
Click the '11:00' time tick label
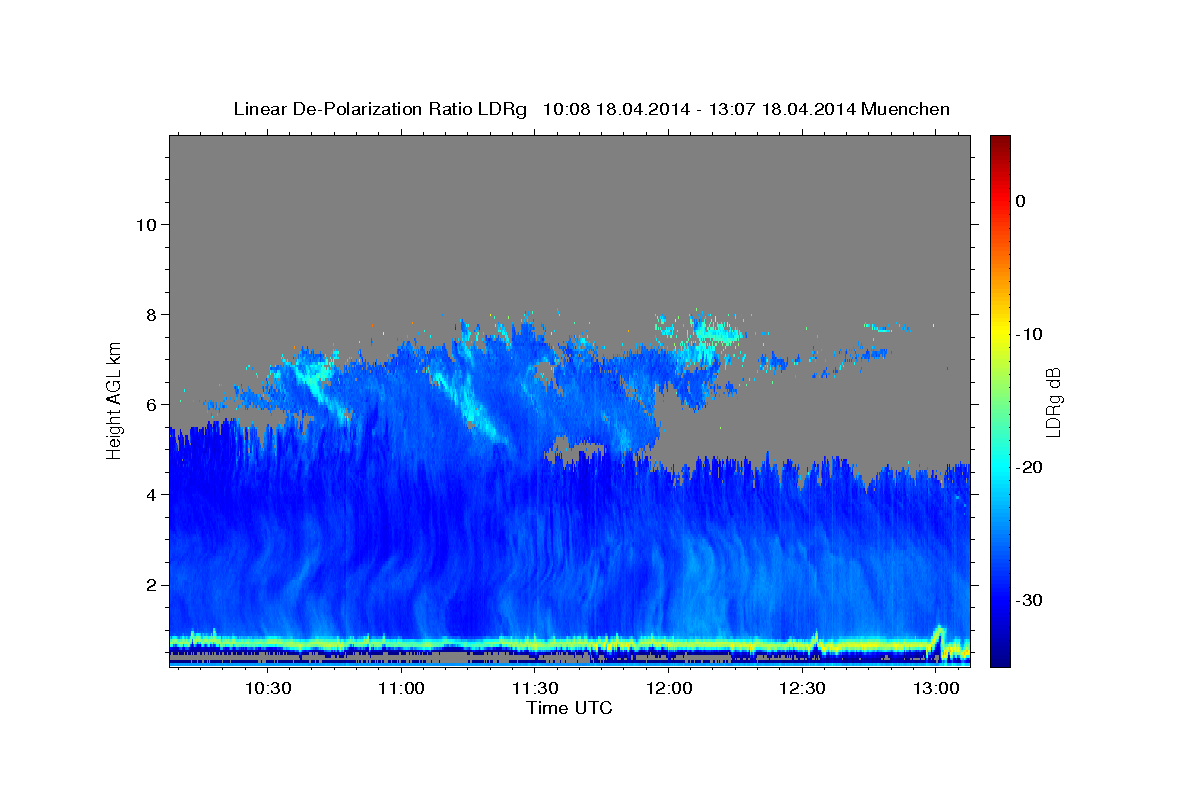tap(401, 689)
